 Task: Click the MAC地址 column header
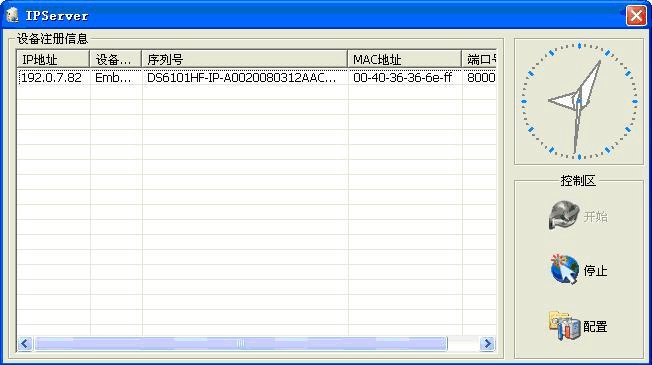pos(405,59)
